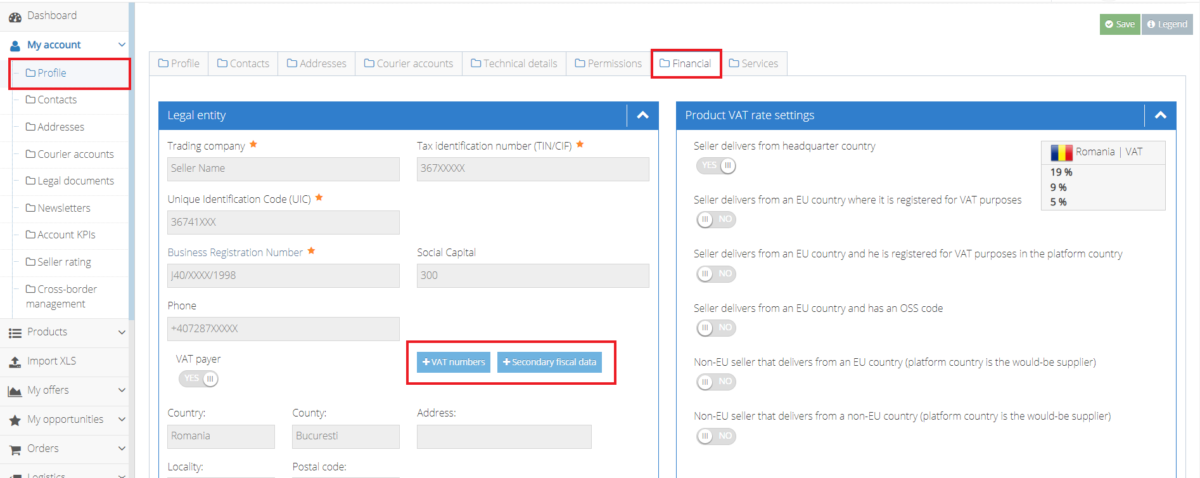Expand the Orders menu chevron
Screen dimensions: 1200x478
tap(122, 449)
